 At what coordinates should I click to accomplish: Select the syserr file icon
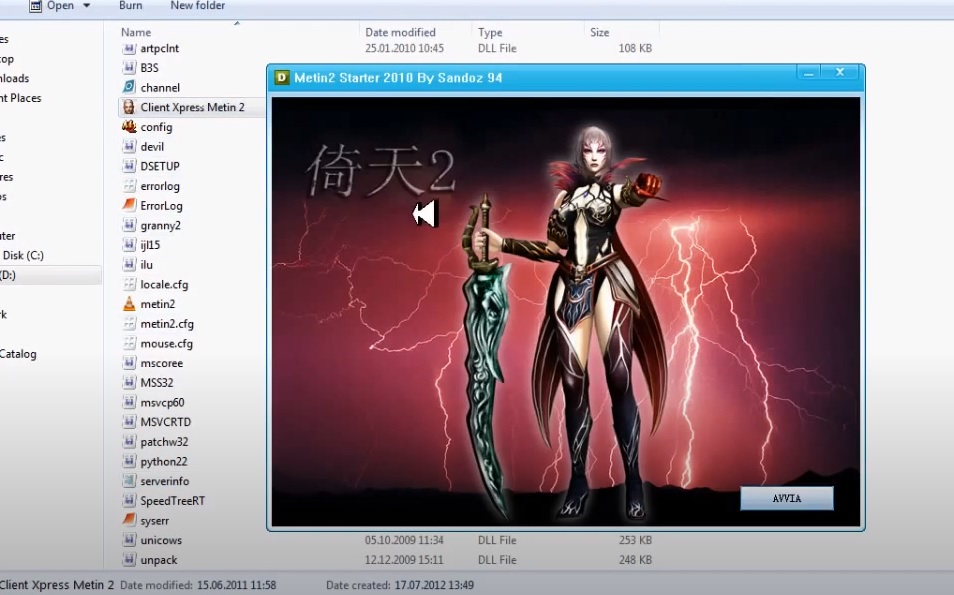(x=129, y=520)
